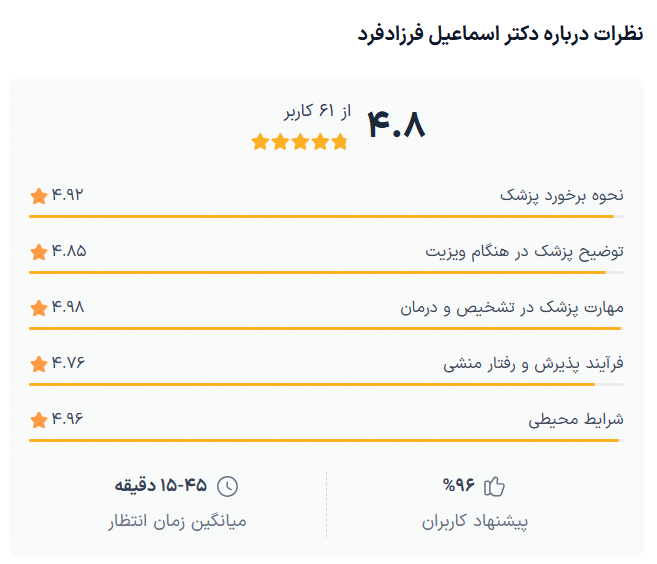Click the overall score ۴.۸
This screenshot has width=657, height=564.
click(396, 125)
